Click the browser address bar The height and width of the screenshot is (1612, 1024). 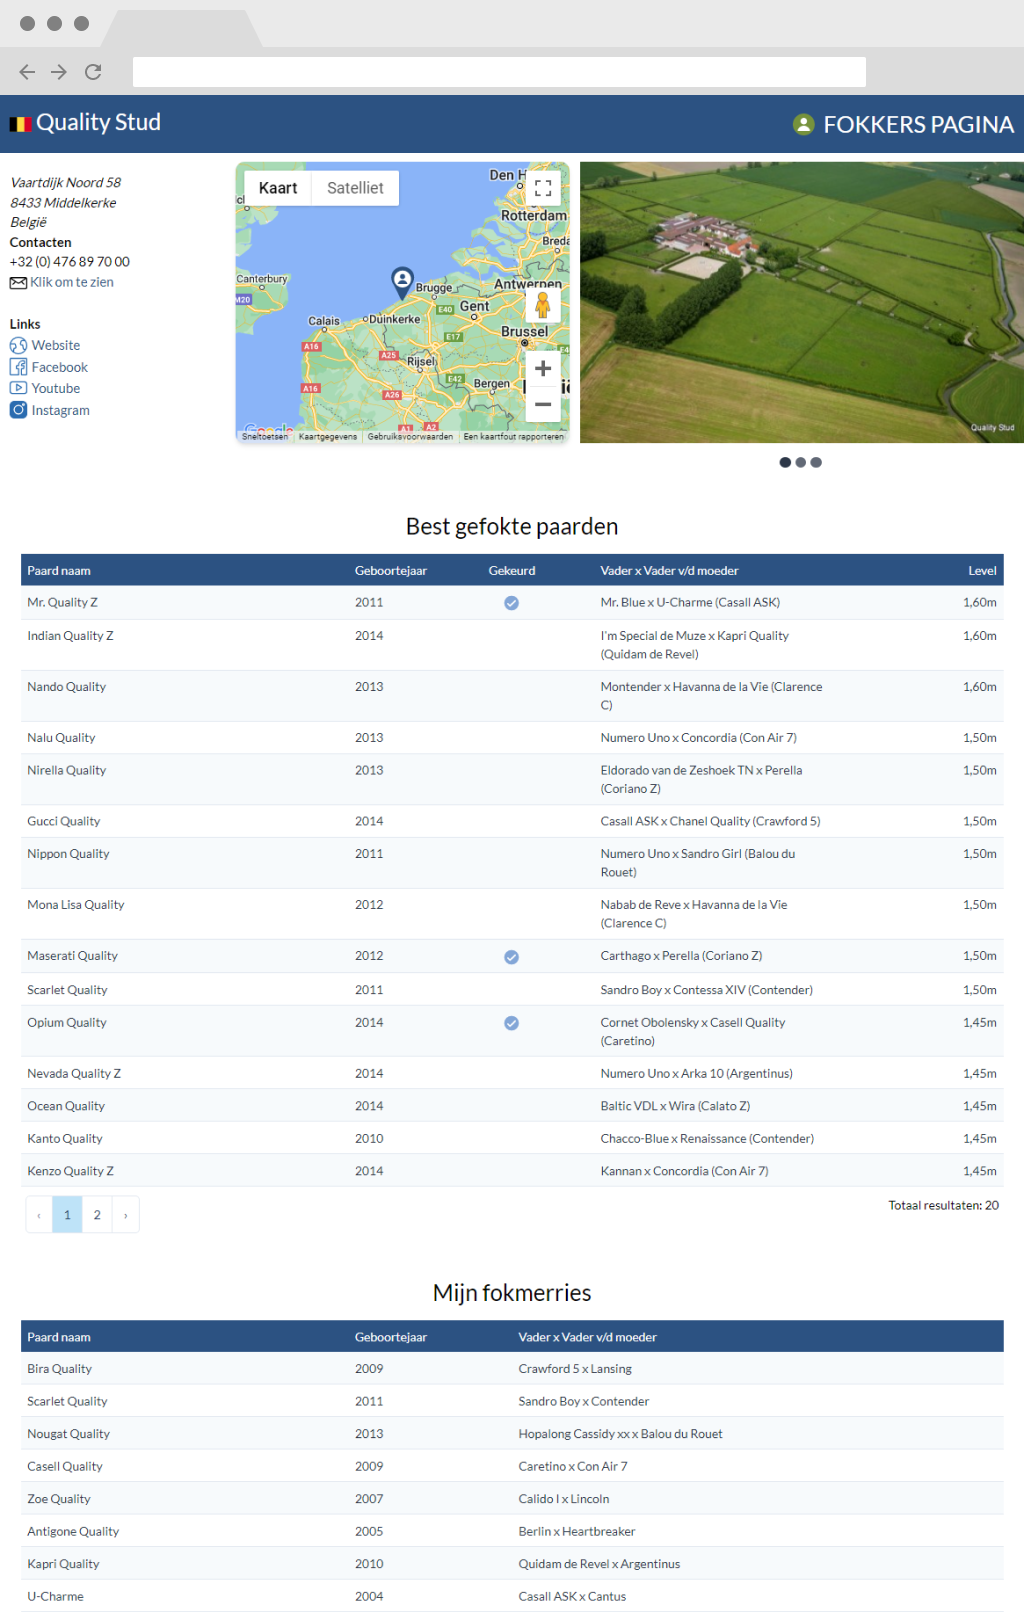click(x=499, y=72)
